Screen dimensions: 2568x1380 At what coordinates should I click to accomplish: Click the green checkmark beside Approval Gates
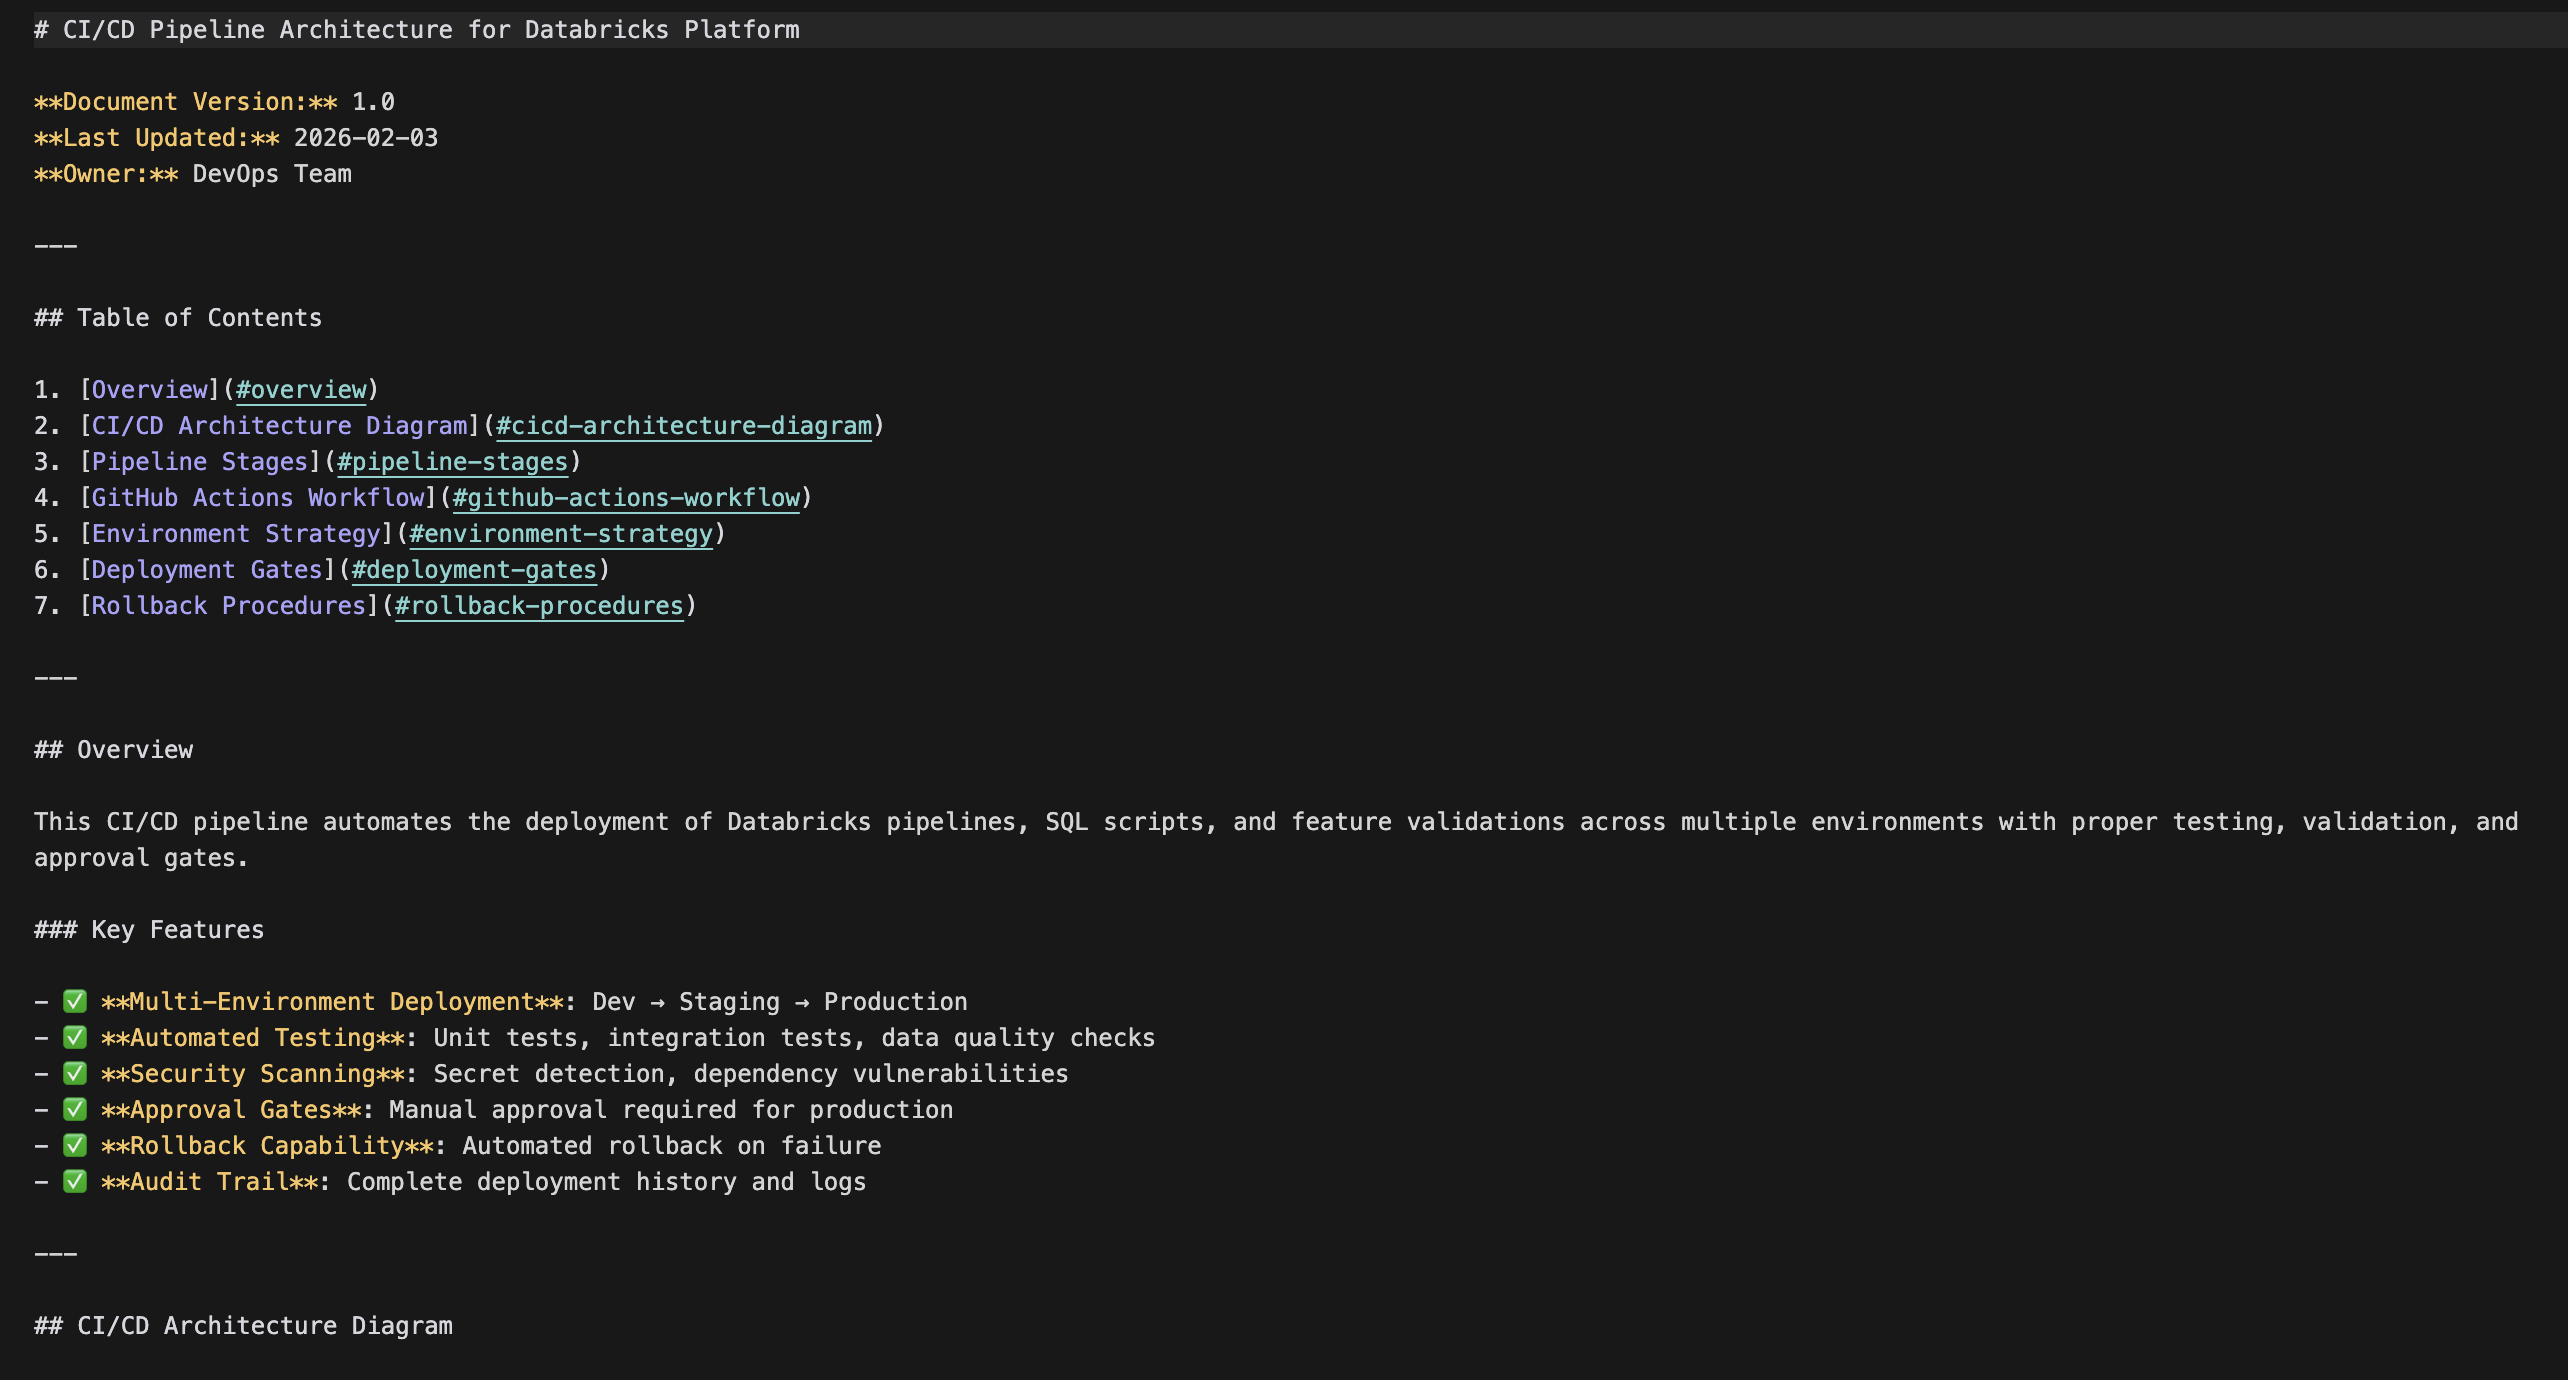[x=75, y=1110]
